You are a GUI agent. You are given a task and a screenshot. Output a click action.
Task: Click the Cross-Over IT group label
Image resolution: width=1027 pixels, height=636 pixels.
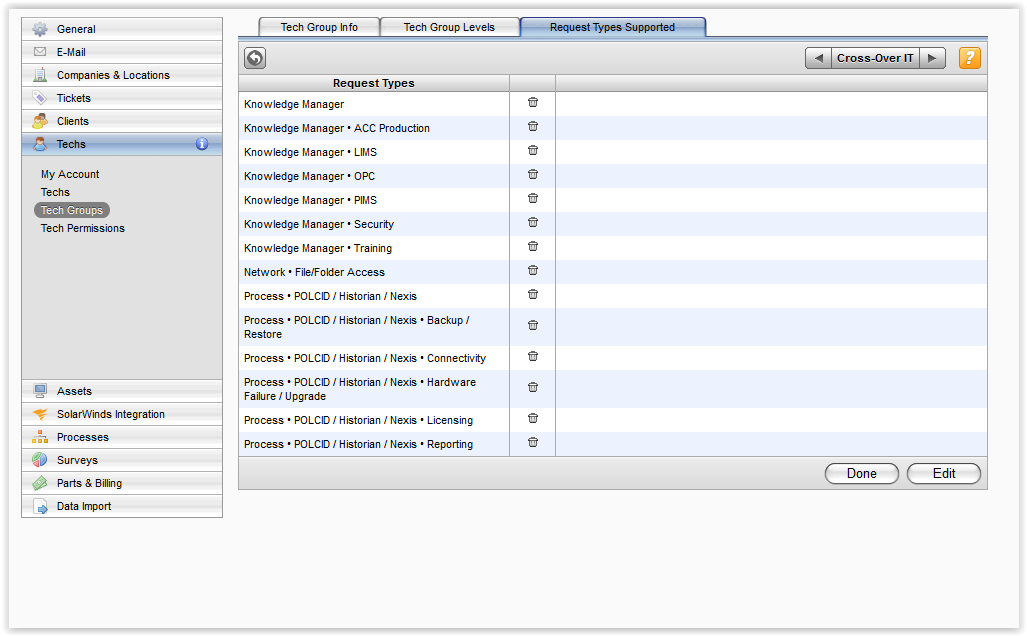875,58
